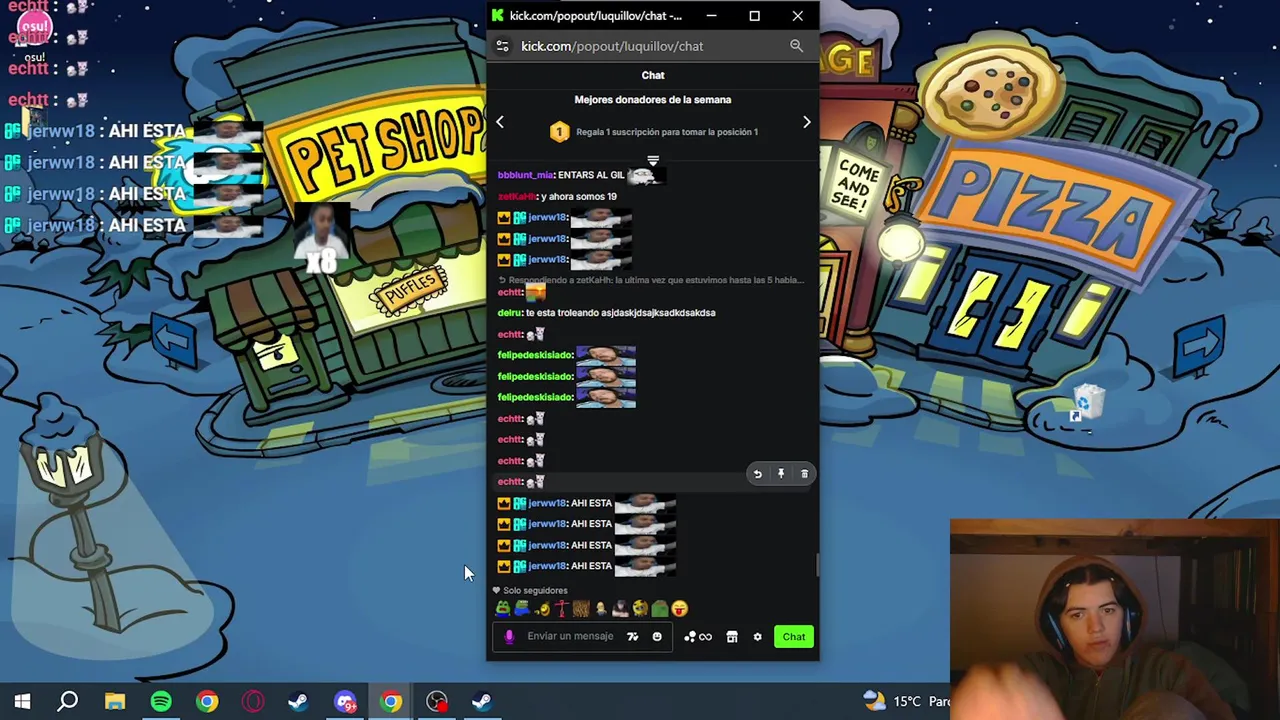This screenshot has width=1280, height=720.
Task: Collapse the top donors panel handle
Action: click(x=653, y=160)
